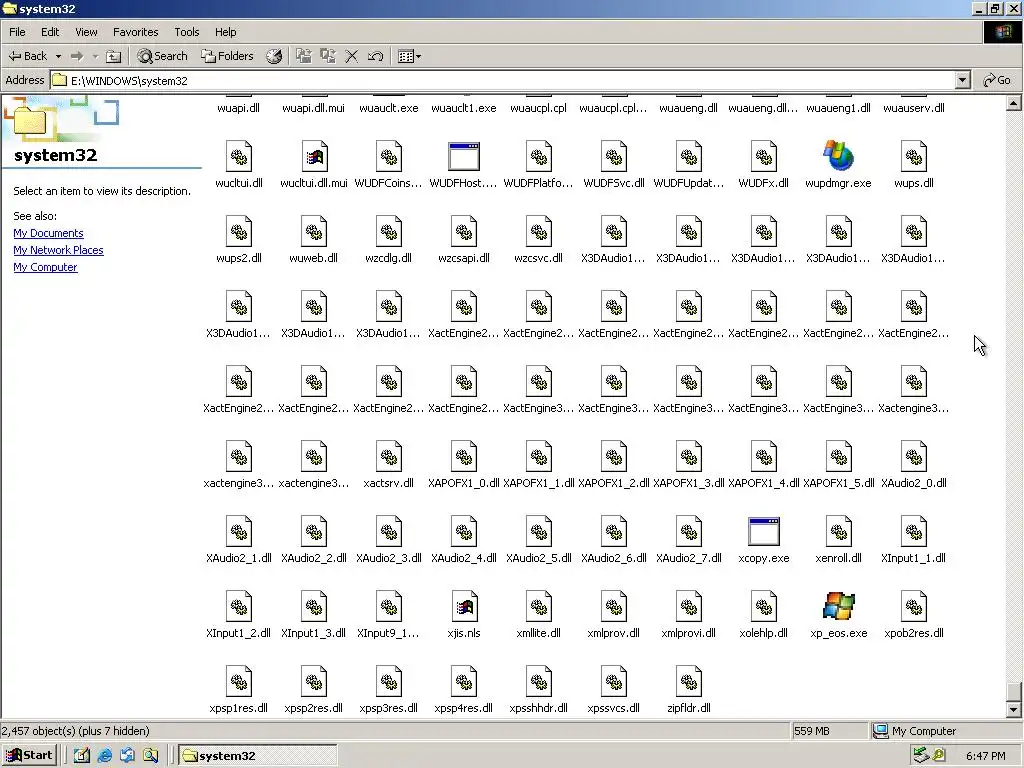Click the Move To toolbar icon
Viewport: 1024px width, 768px height.
tap(304, 56)
